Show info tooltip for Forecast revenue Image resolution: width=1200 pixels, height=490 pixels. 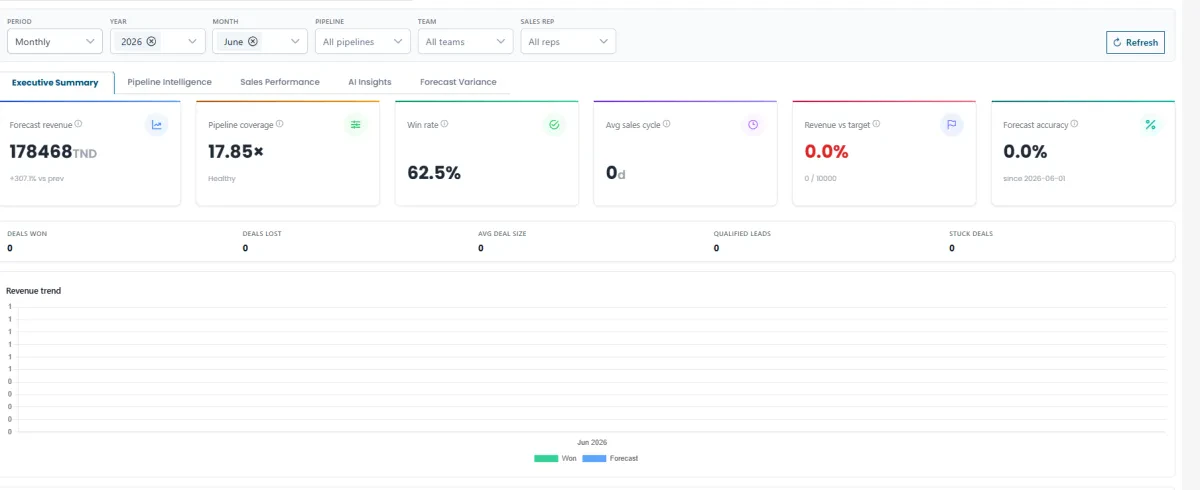coord(78,124)
